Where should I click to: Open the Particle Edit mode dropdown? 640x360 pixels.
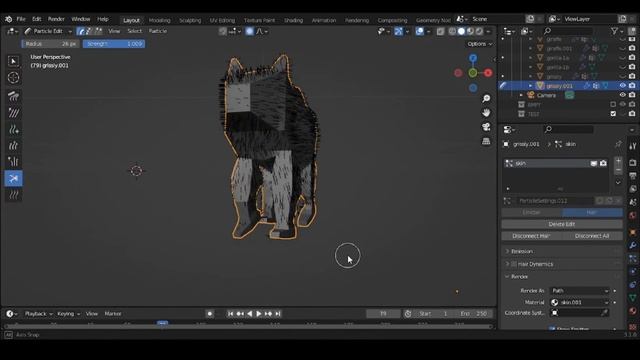(48, 31)
